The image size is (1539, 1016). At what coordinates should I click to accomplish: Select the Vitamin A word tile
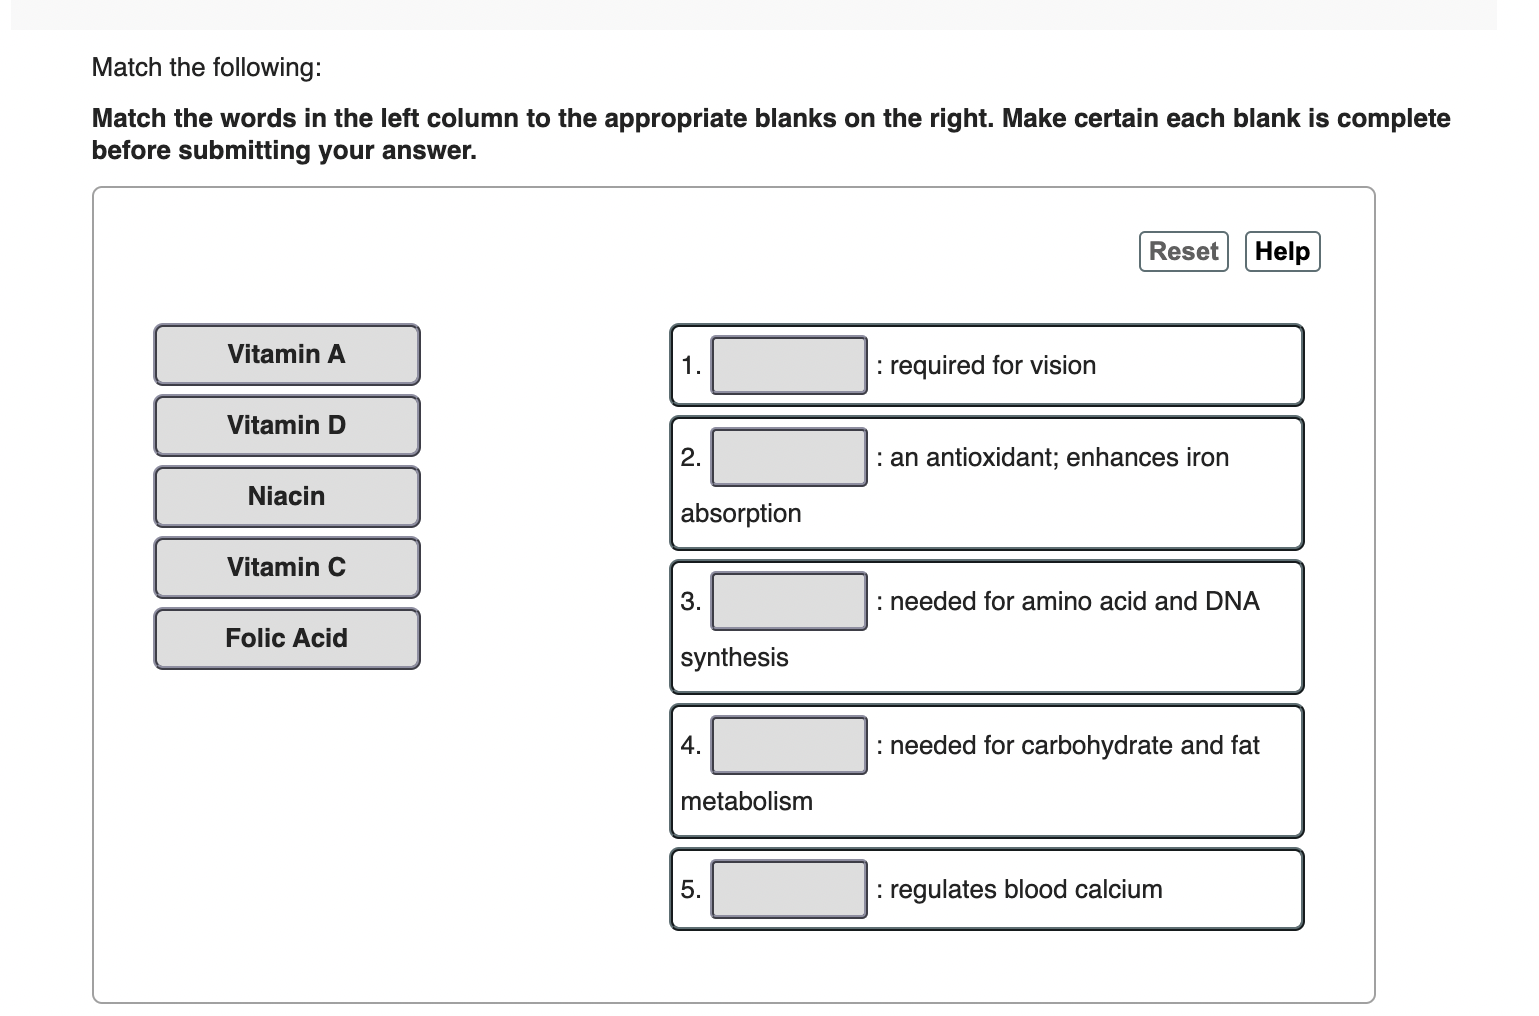point(287,354)
